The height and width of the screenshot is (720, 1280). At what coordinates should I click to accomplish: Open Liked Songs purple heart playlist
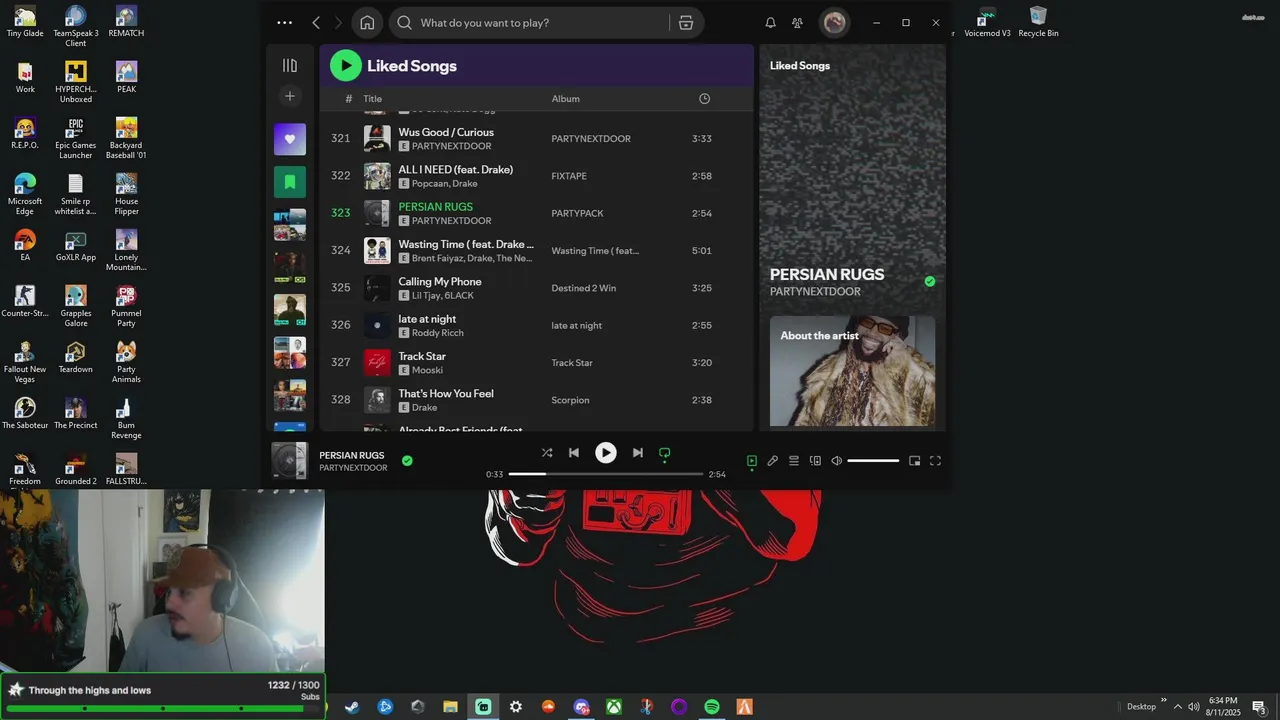[290, 139]
